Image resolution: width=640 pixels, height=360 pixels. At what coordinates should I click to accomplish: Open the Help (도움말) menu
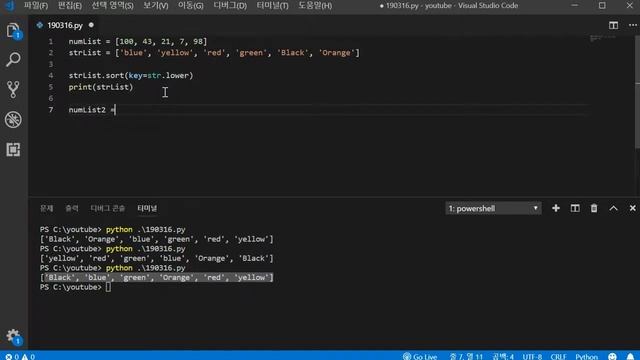click(x=315, y=6)
